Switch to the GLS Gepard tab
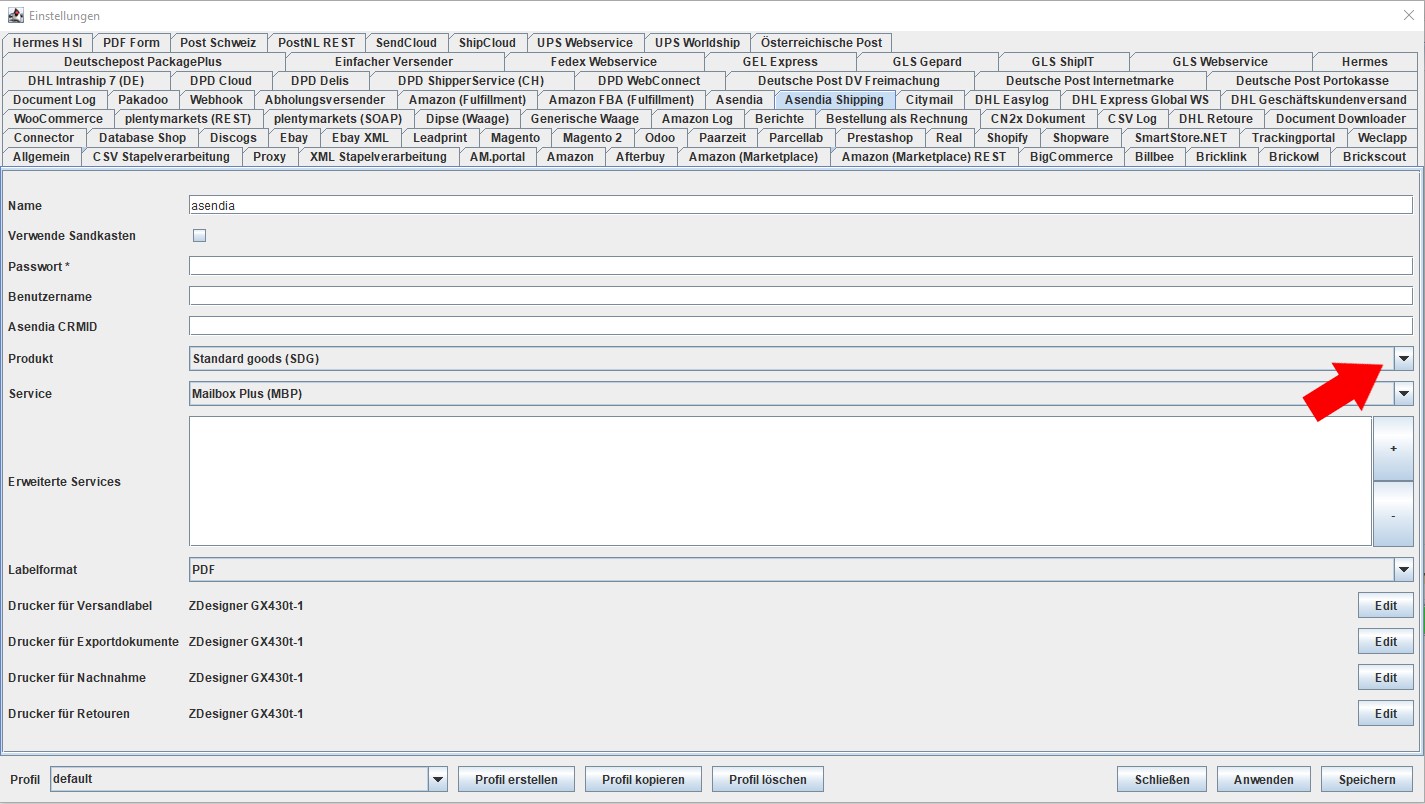 927,62
